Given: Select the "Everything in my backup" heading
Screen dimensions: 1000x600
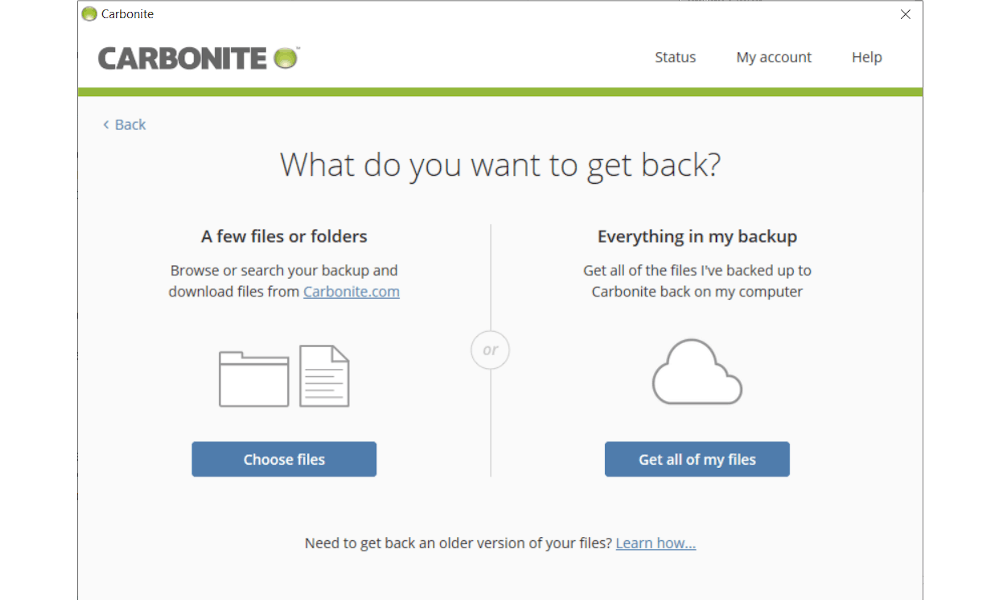Looking at the screenshot, I should pos(697,237).
